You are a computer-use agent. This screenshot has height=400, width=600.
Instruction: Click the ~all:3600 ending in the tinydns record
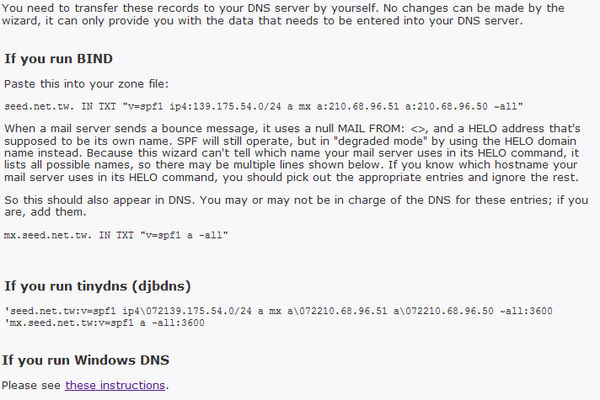coord(526,310)
